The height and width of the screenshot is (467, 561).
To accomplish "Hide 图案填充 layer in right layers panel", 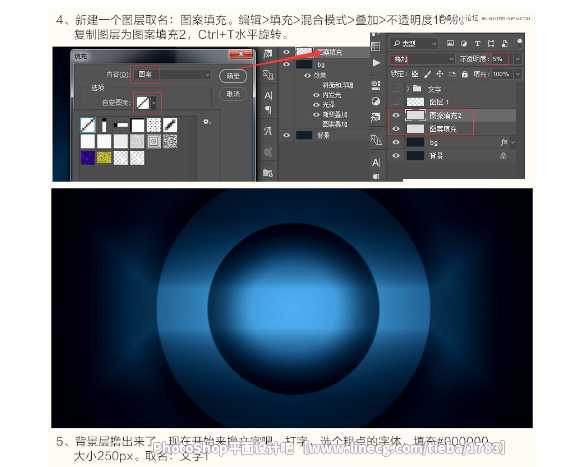I will pyautogui.click(x=396, y=128).
